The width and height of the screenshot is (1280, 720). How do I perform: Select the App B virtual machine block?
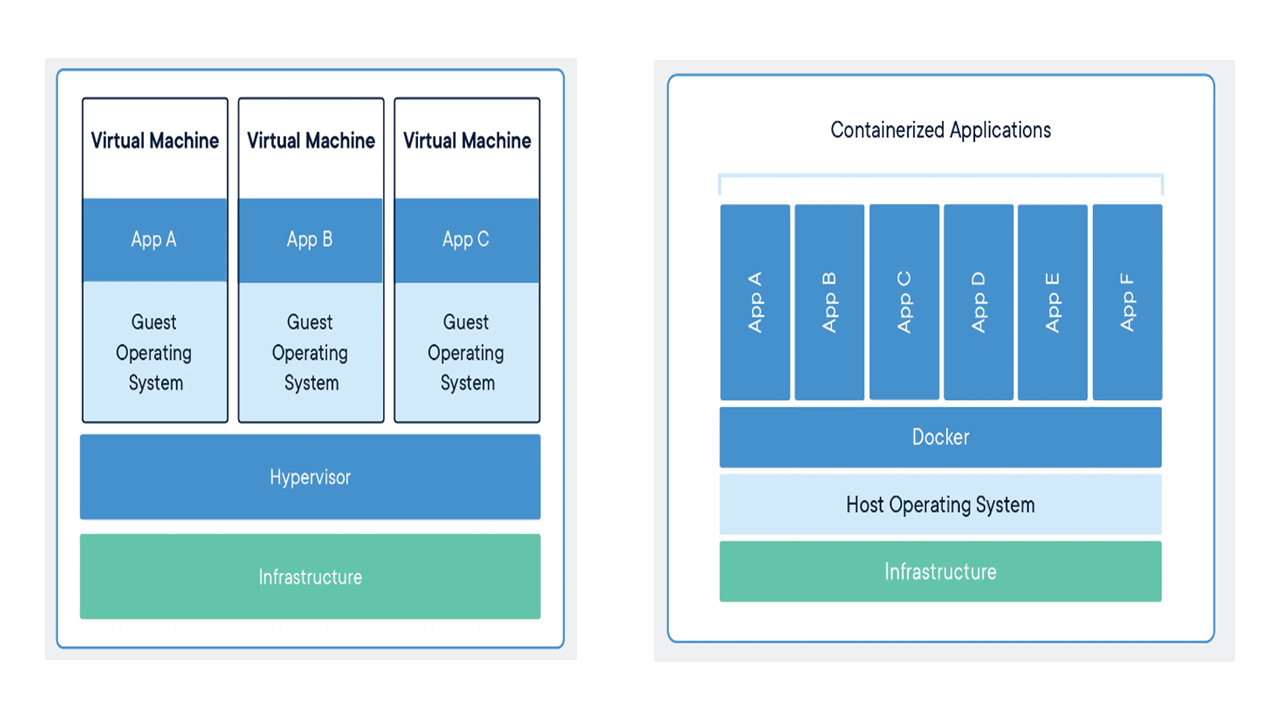click(311, 240)
